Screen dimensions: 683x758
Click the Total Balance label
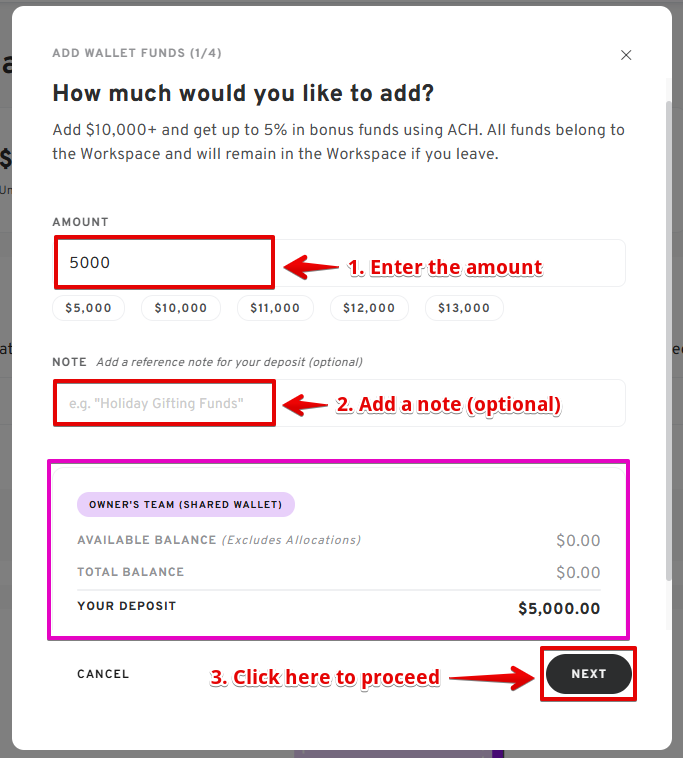[x=130, y=572]
